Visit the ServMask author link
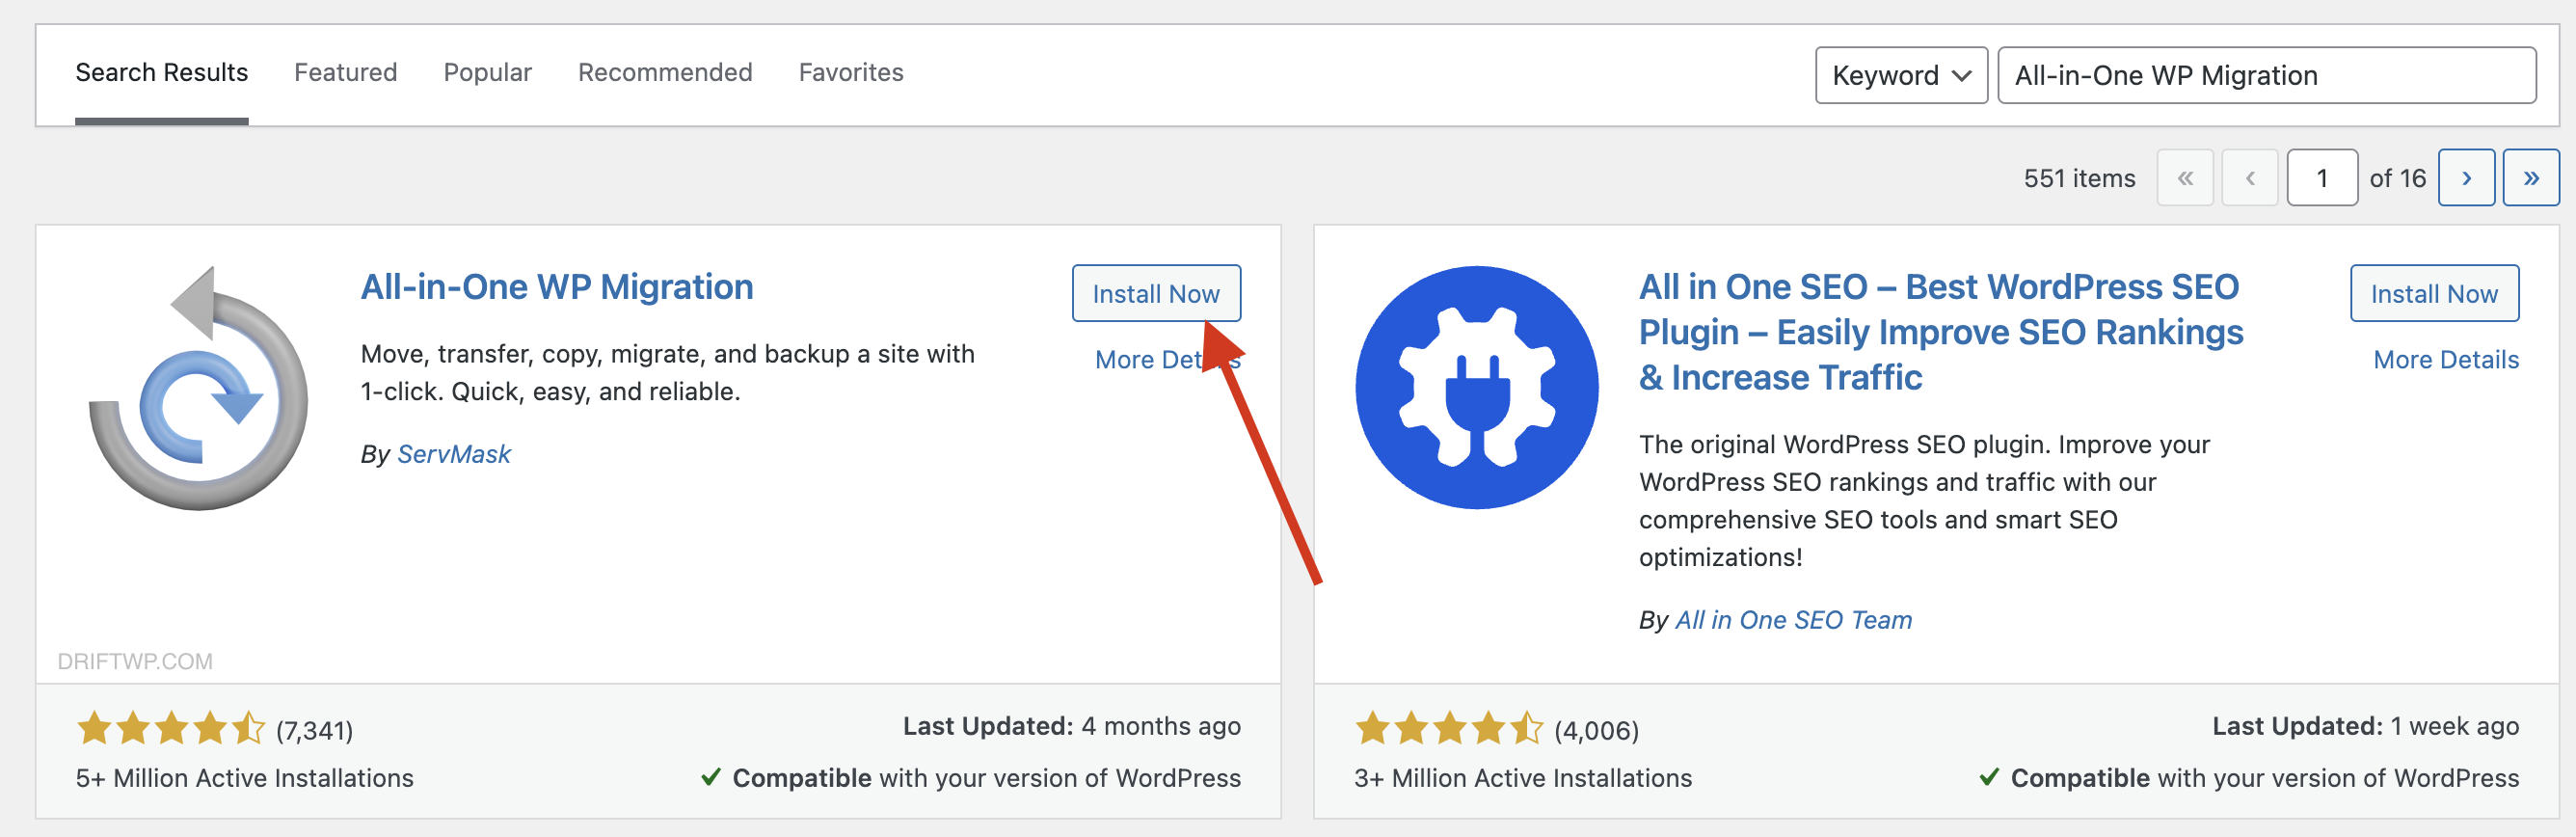The width and height of the screenshot is (2576, 837). tap(454, 454)
